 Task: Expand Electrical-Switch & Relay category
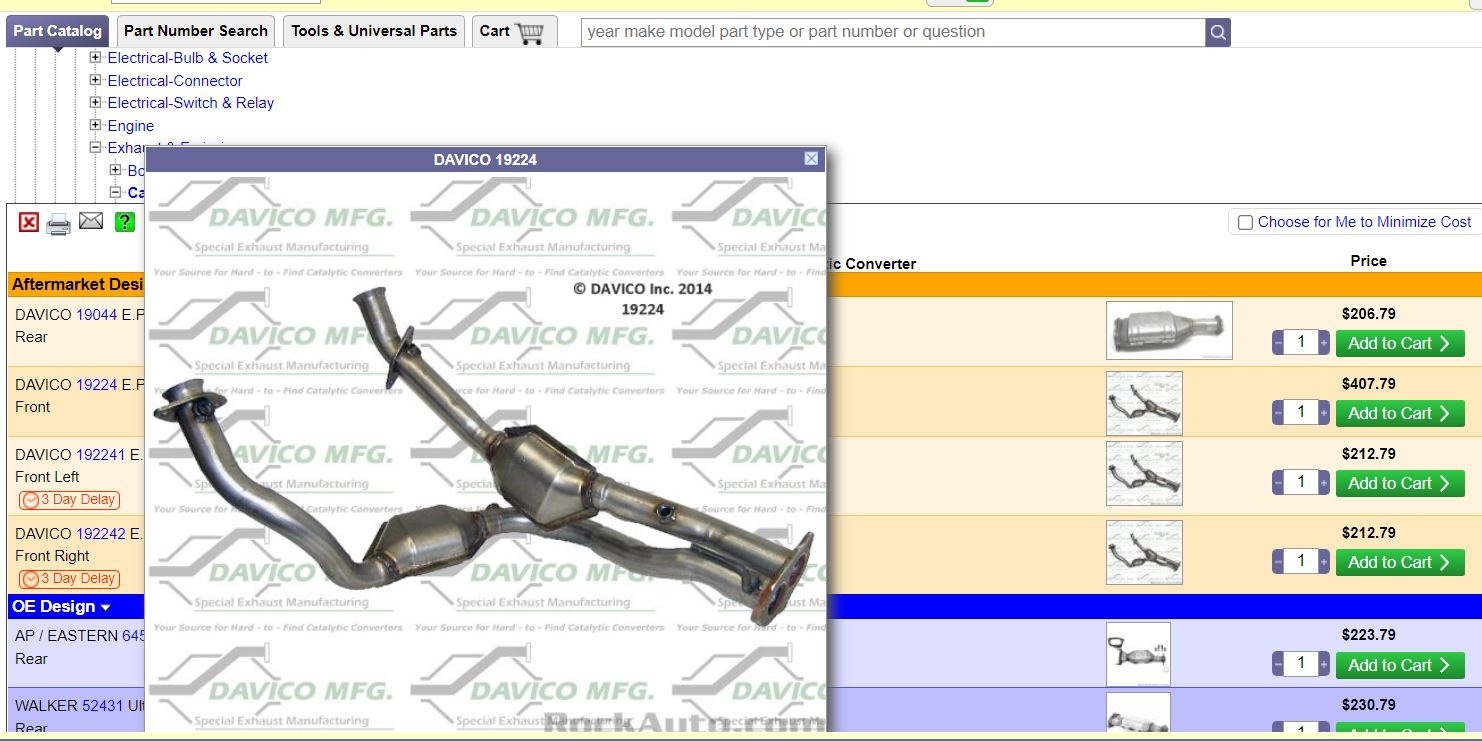[96, 102]
